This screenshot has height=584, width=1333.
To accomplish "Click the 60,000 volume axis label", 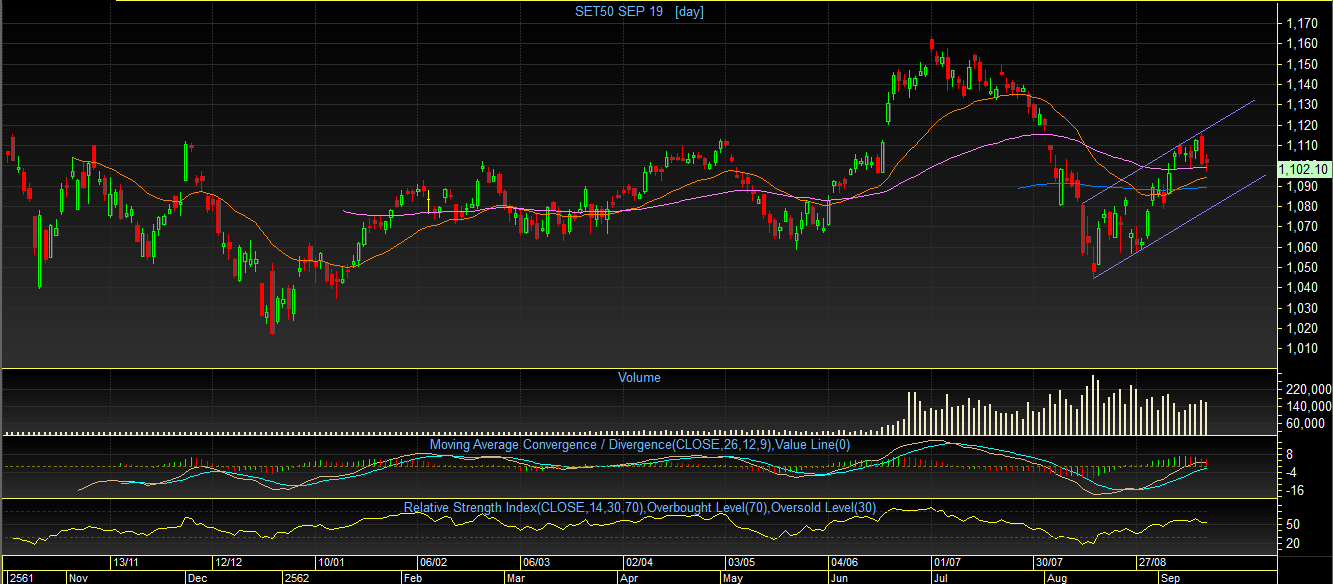I will [x=1304, y=424].
